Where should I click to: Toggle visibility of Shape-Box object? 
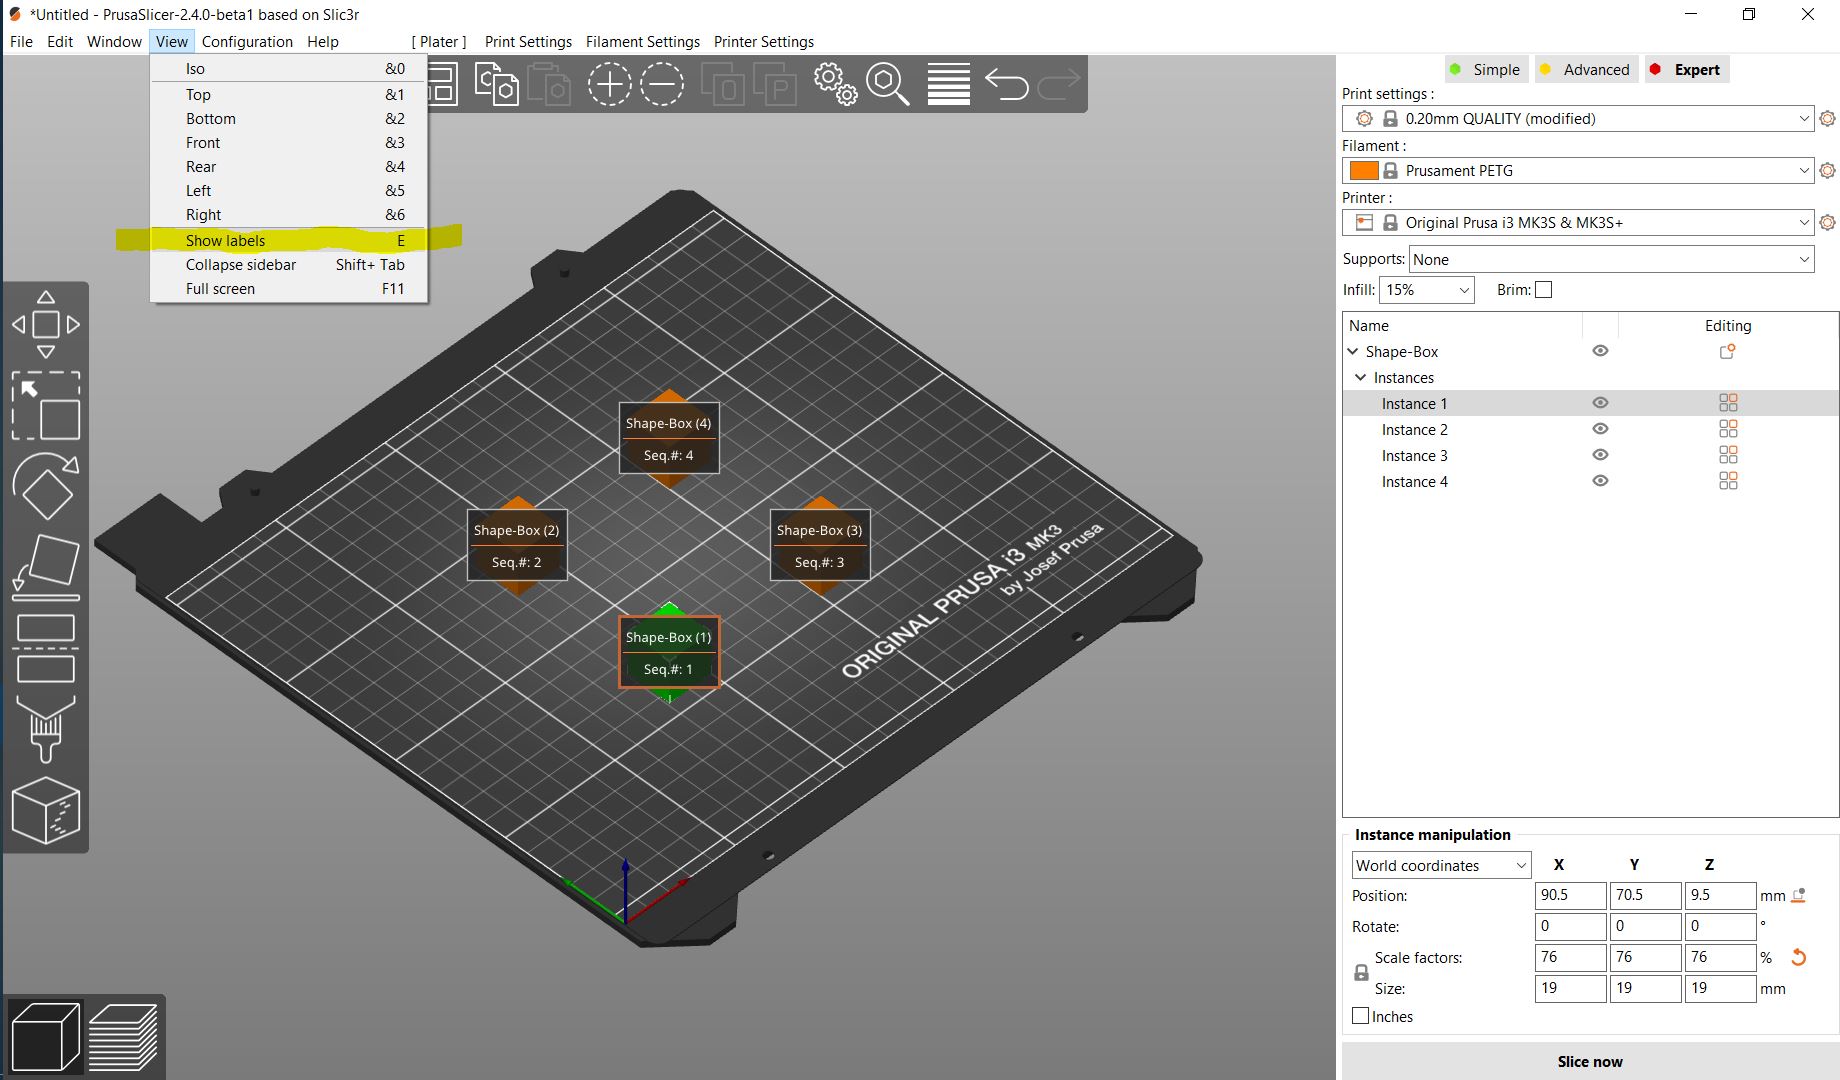point(1600,351)
